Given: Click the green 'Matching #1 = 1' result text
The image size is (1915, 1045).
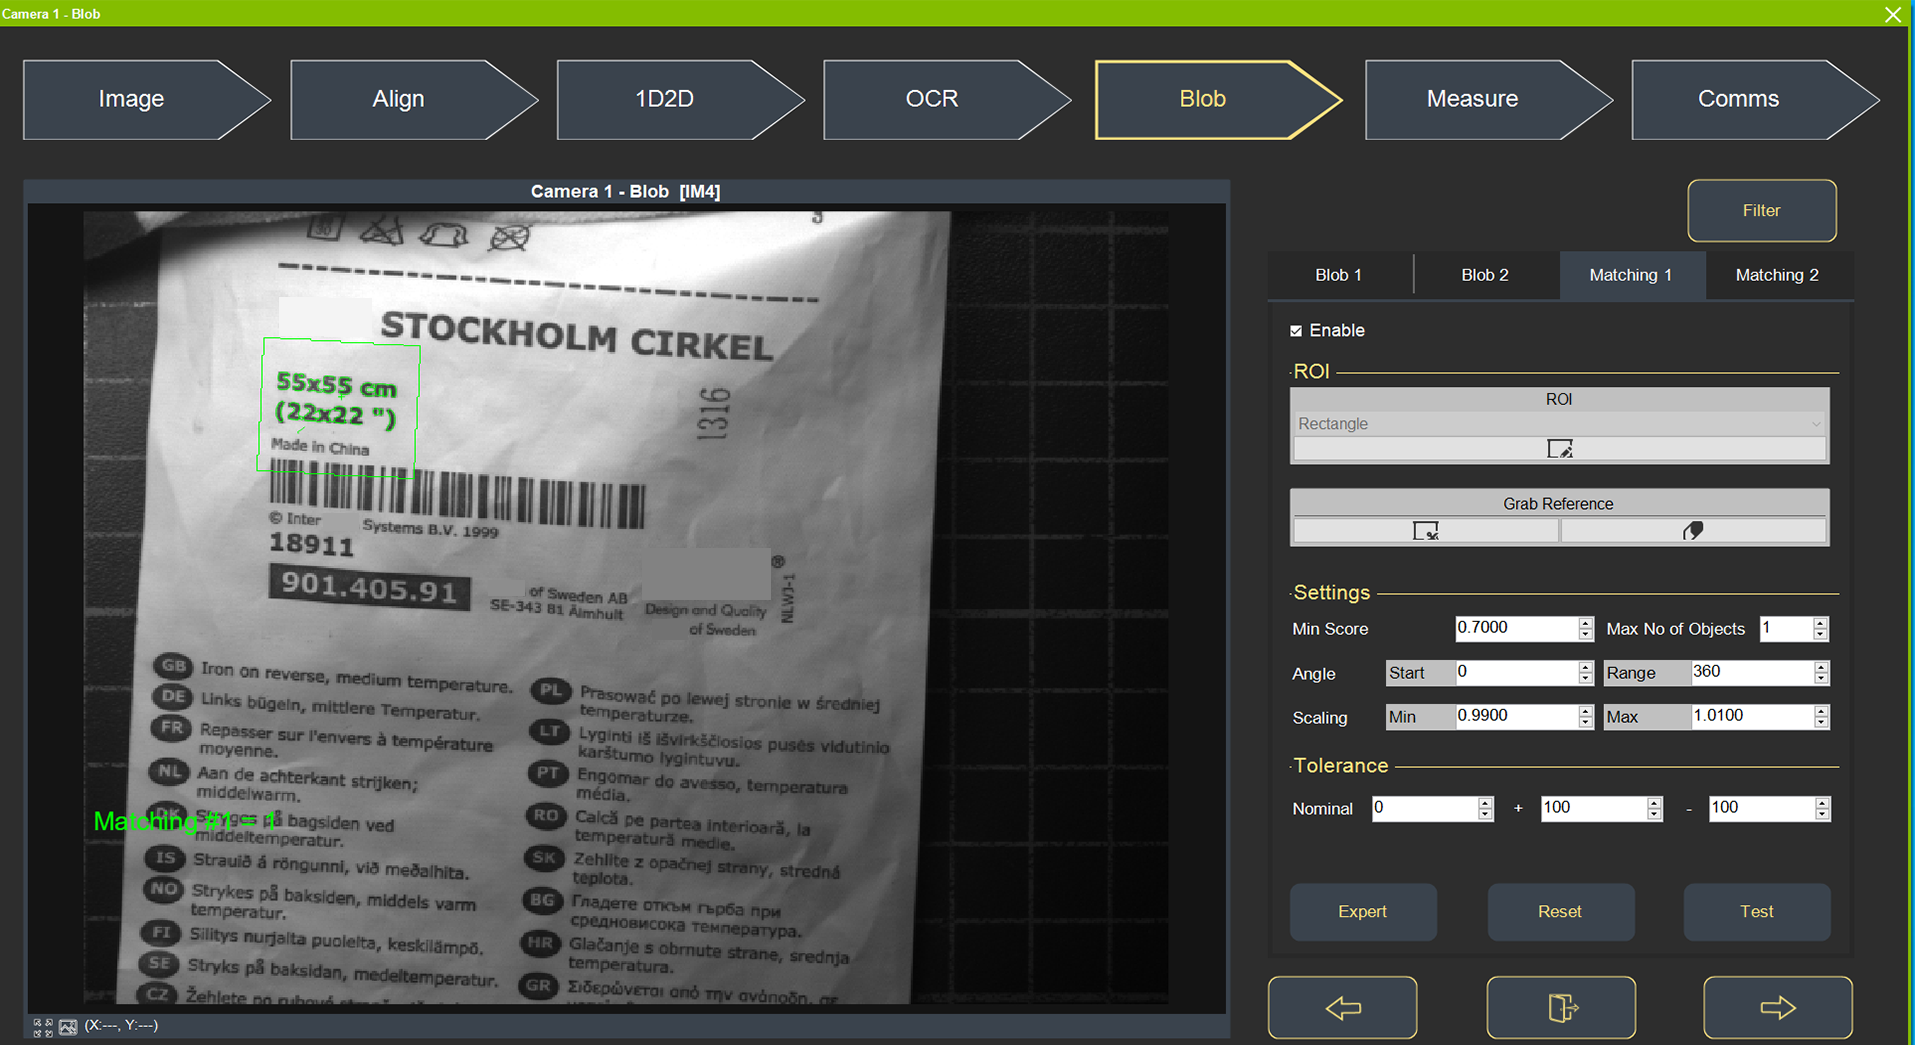Looking at the screenshot, I should click(185, 822).
